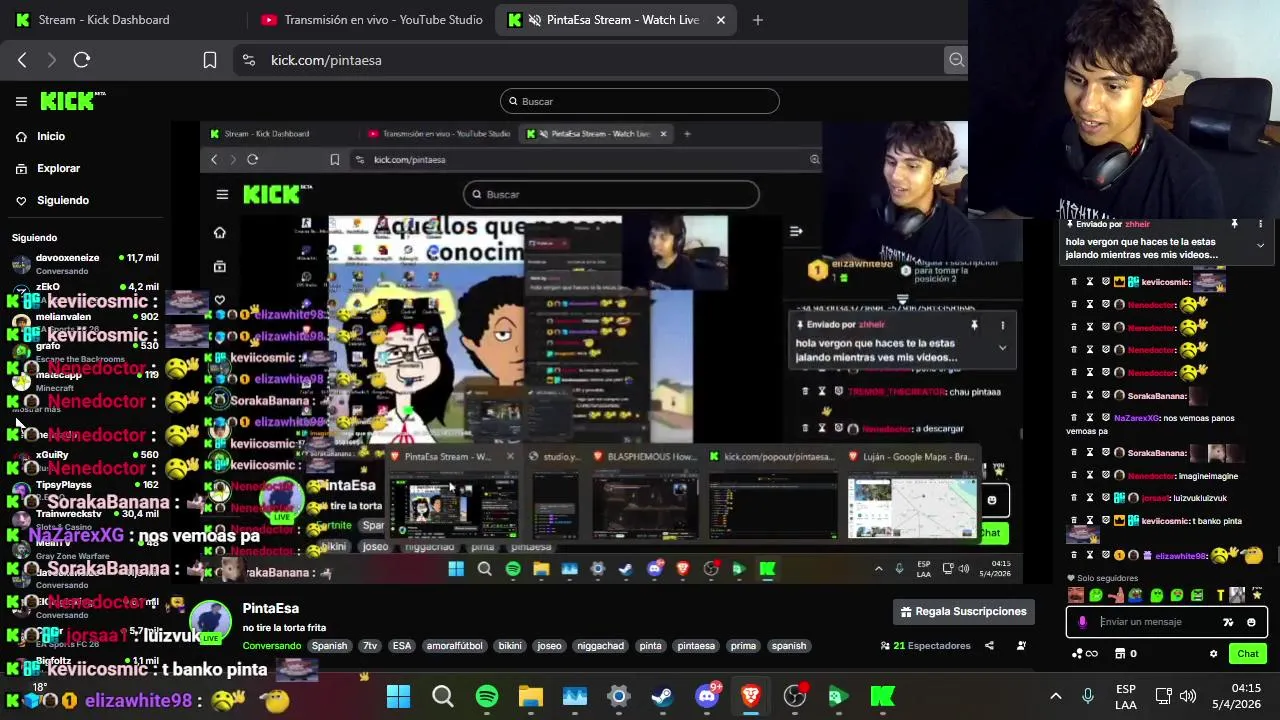The image size is (1280, 720).
Task: Pin icon on the zhheir pinned message
Action: [1235, 224]
